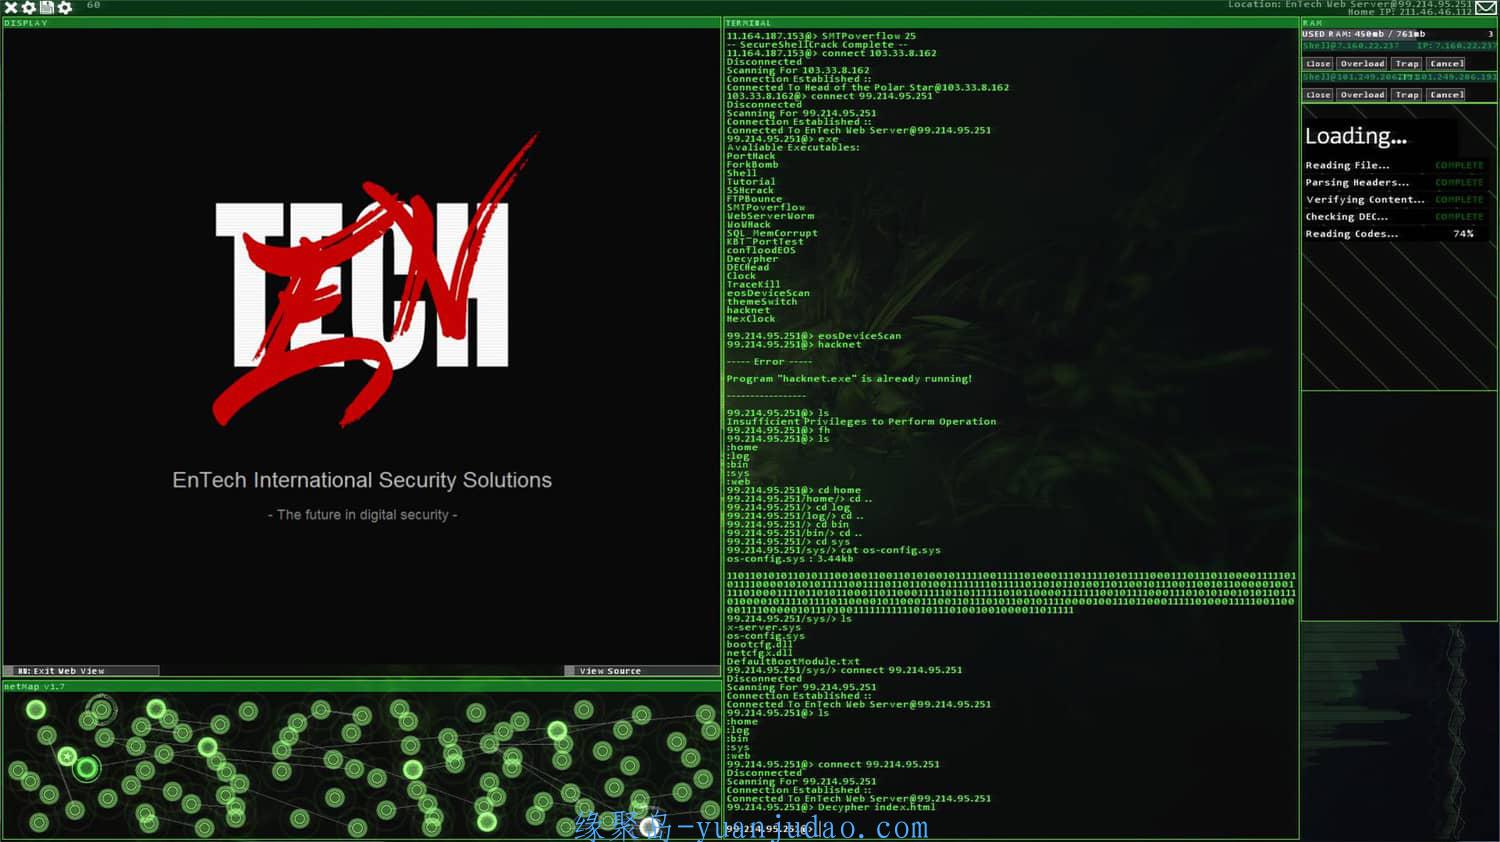Click the USED RAM usage bar
1500x842 pixels.
(x=1399, y=34)
